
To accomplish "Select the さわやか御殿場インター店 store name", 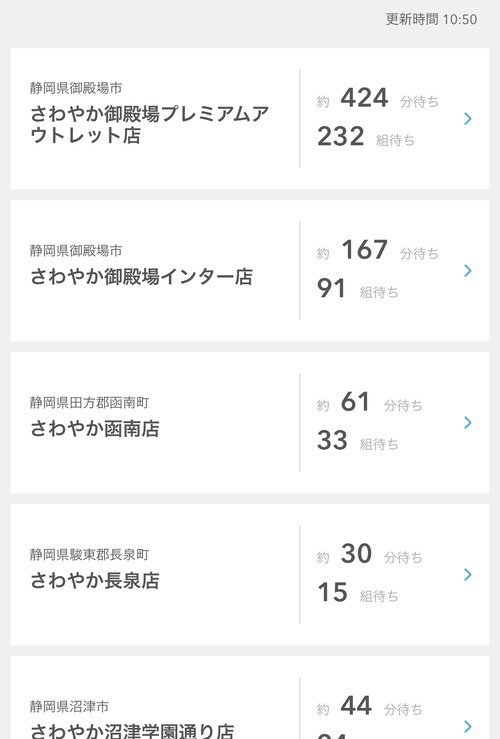I will point(141,277).
